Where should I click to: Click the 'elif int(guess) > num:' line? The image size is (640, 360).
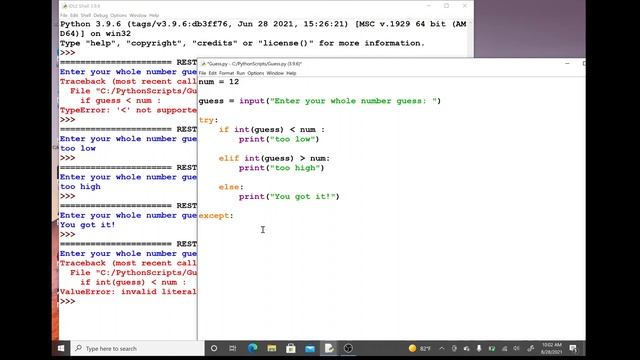274,158
